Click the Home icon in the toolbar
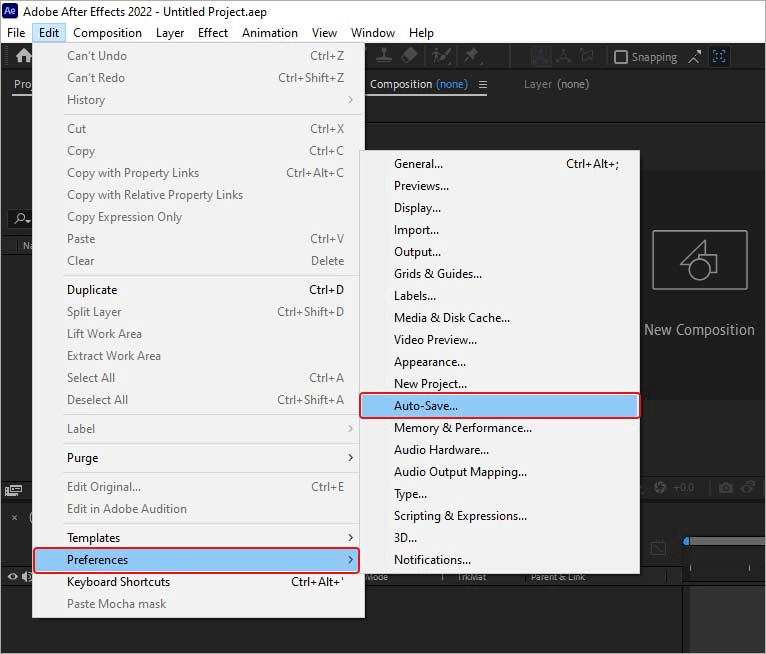This screenshot has width=766, height=654. [x=22, y=56]
